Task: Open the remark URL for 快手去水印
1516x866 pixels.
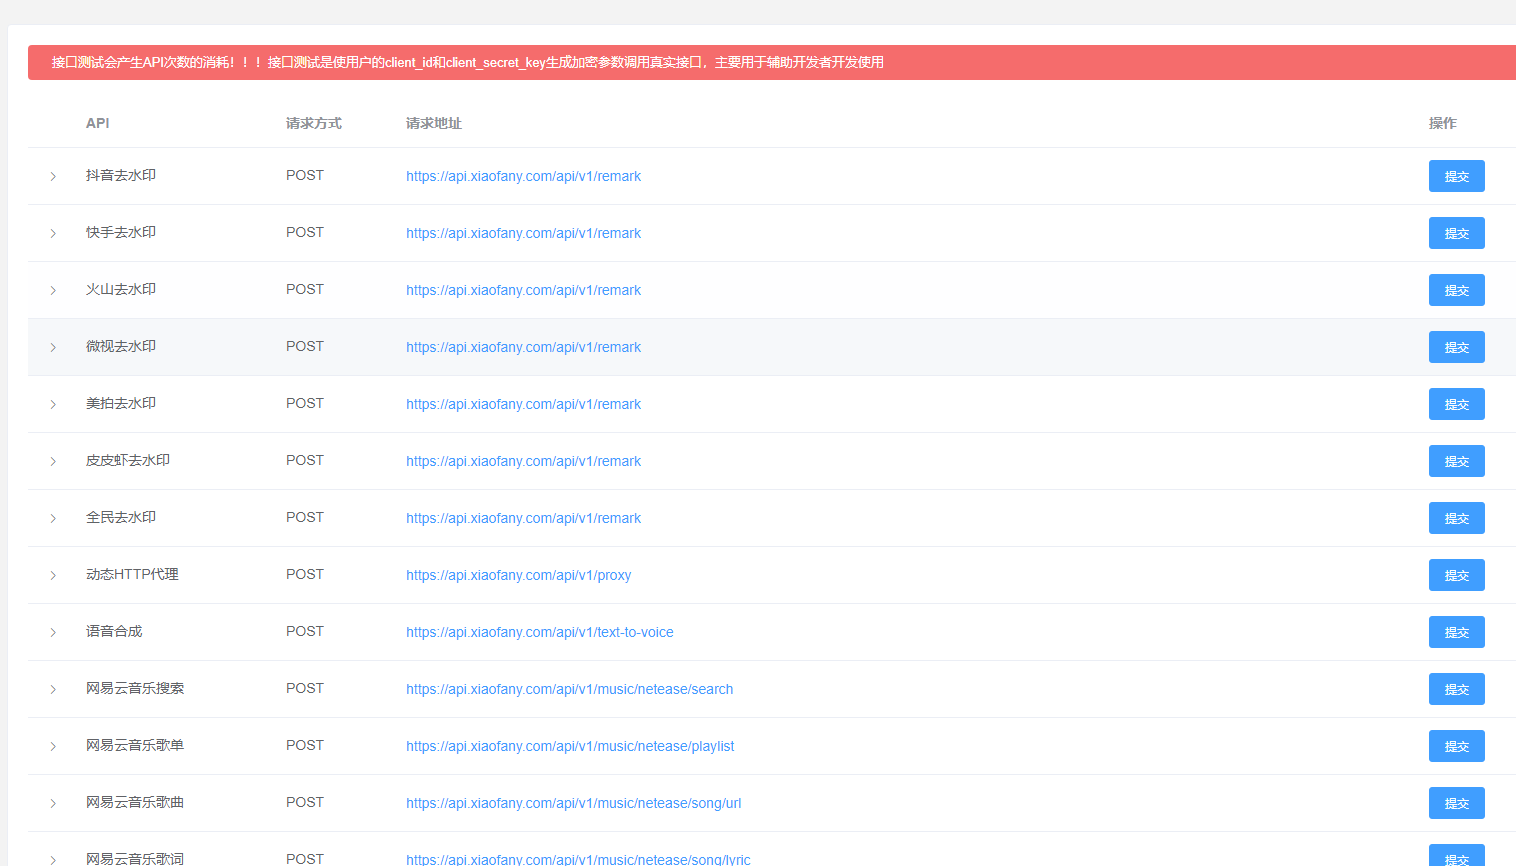Action: coord(523,233)
